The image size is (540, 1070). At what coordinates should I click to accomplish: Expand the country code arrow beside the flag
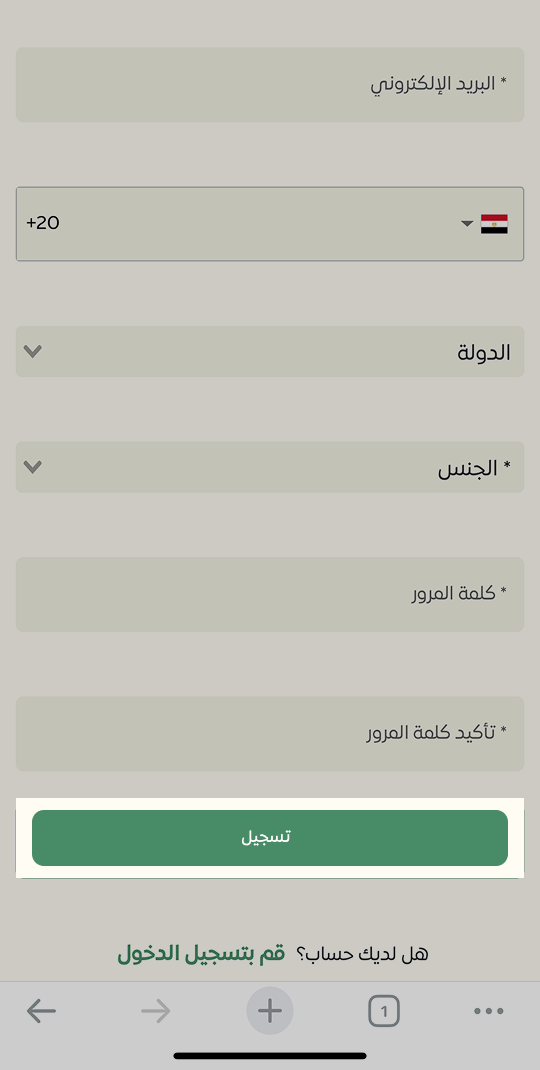click(467, 224)
